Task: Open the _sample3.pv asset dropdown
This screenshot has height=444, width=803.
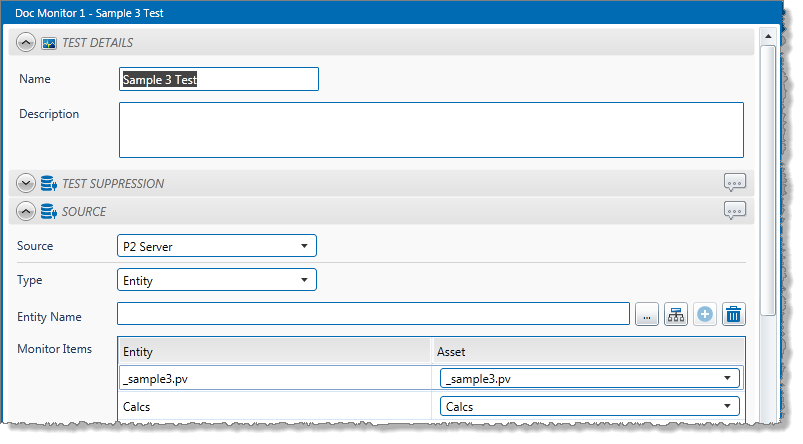Action: (589, 378)
